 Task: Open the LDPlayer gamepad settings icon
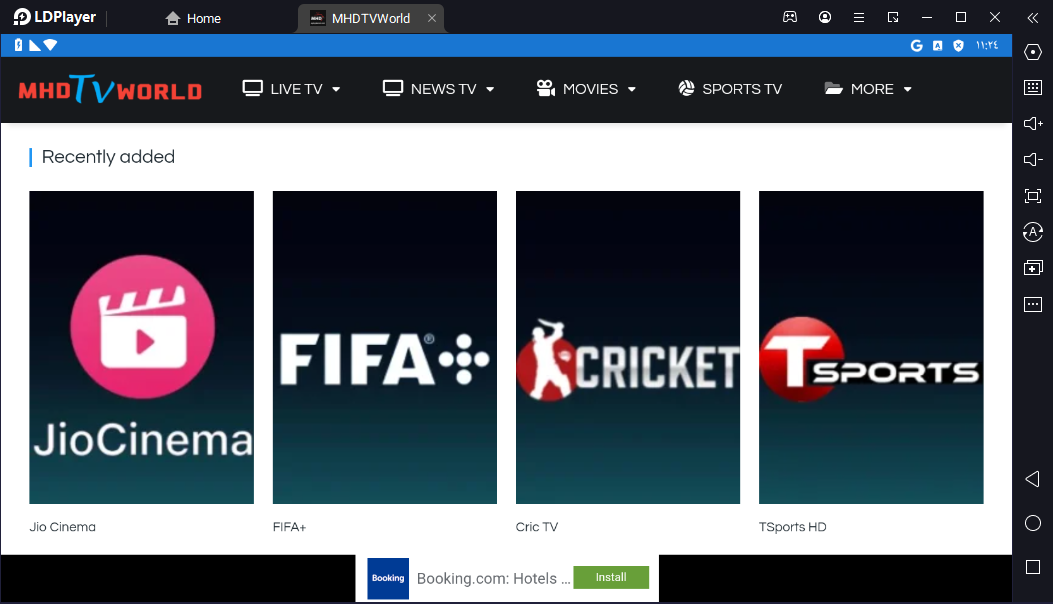click(790, 17)
